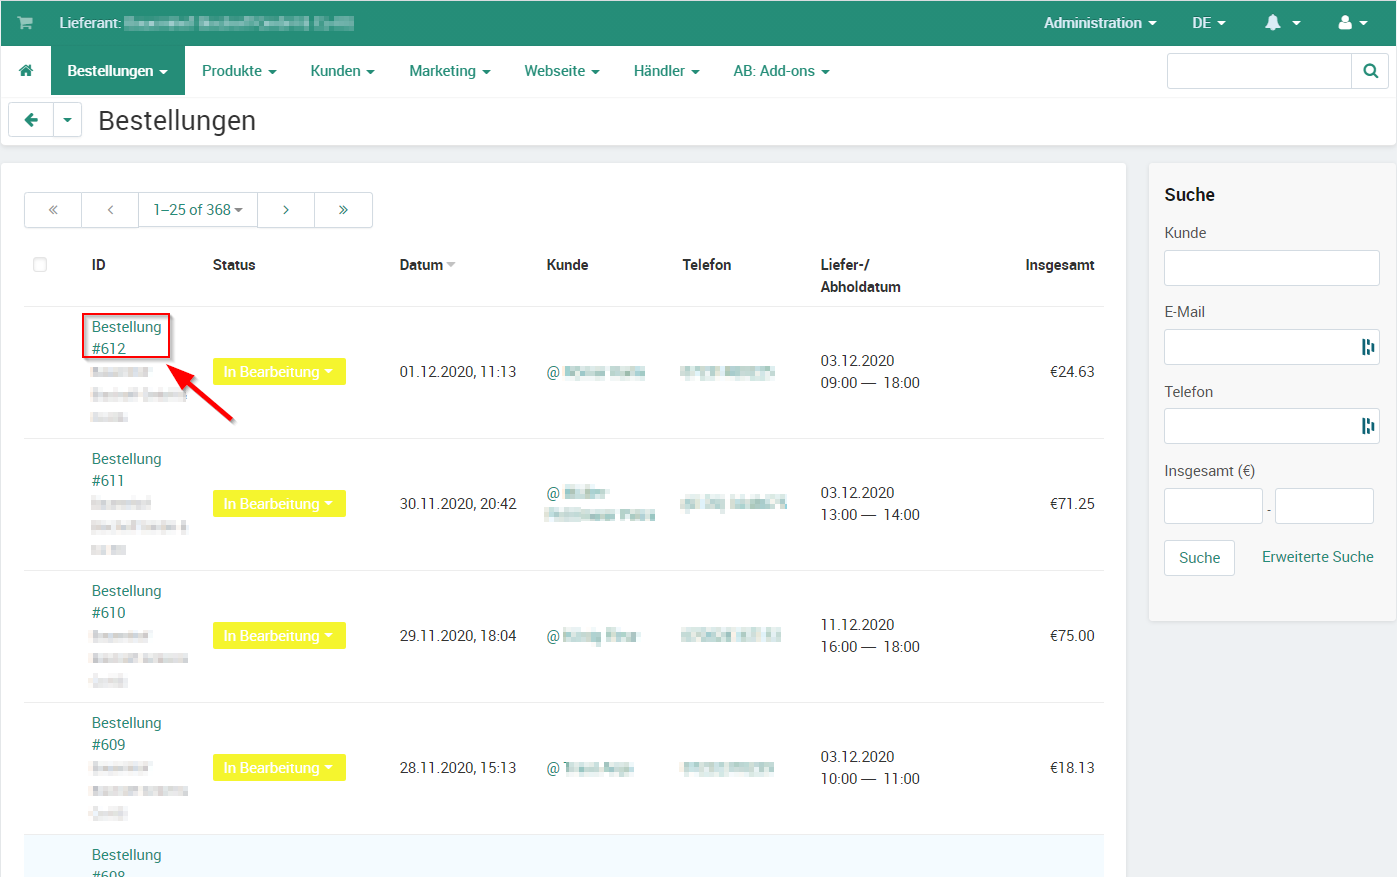Viewport: 1397px width, 877px height.
Task: Open the AB: Add-ons menu
Action: click(x=781, y=71)
